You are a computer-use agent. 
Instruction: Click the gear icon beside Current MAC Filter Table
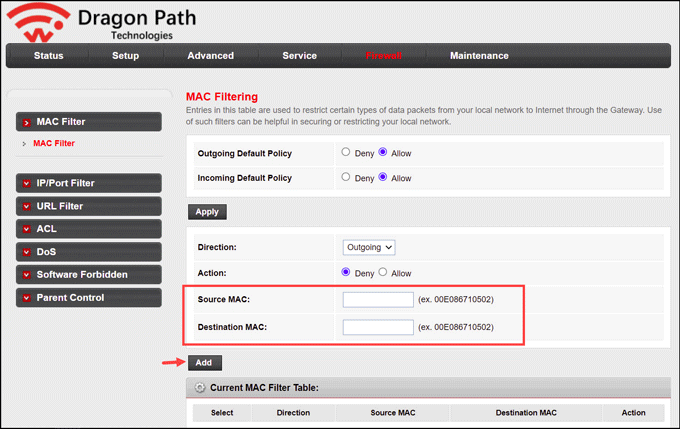(x=199, y=387)
